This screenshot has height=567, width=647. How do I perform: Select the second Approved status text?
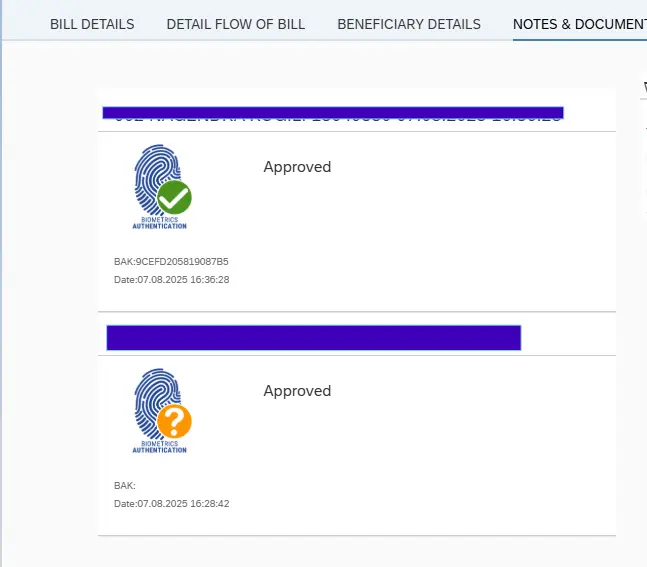pyautogui.click(x=297, y=391)
